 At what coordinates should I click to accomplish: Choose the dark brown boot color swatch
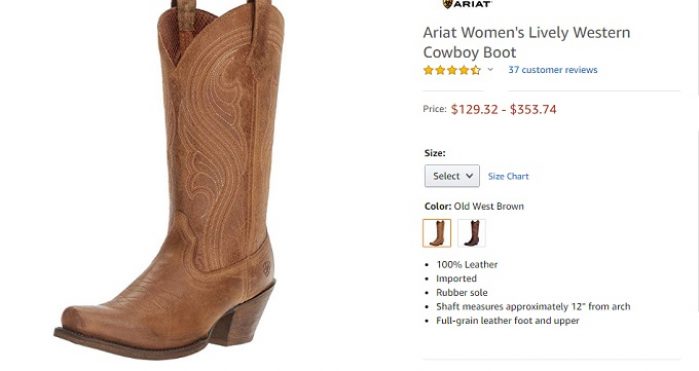coord(472,233)
